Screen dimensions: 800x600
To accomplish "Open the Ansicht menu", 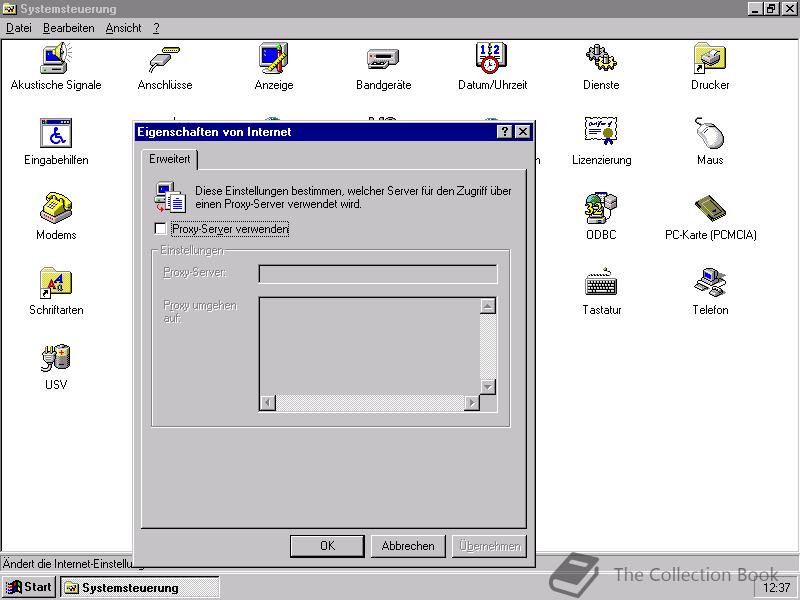I will 123,28.
